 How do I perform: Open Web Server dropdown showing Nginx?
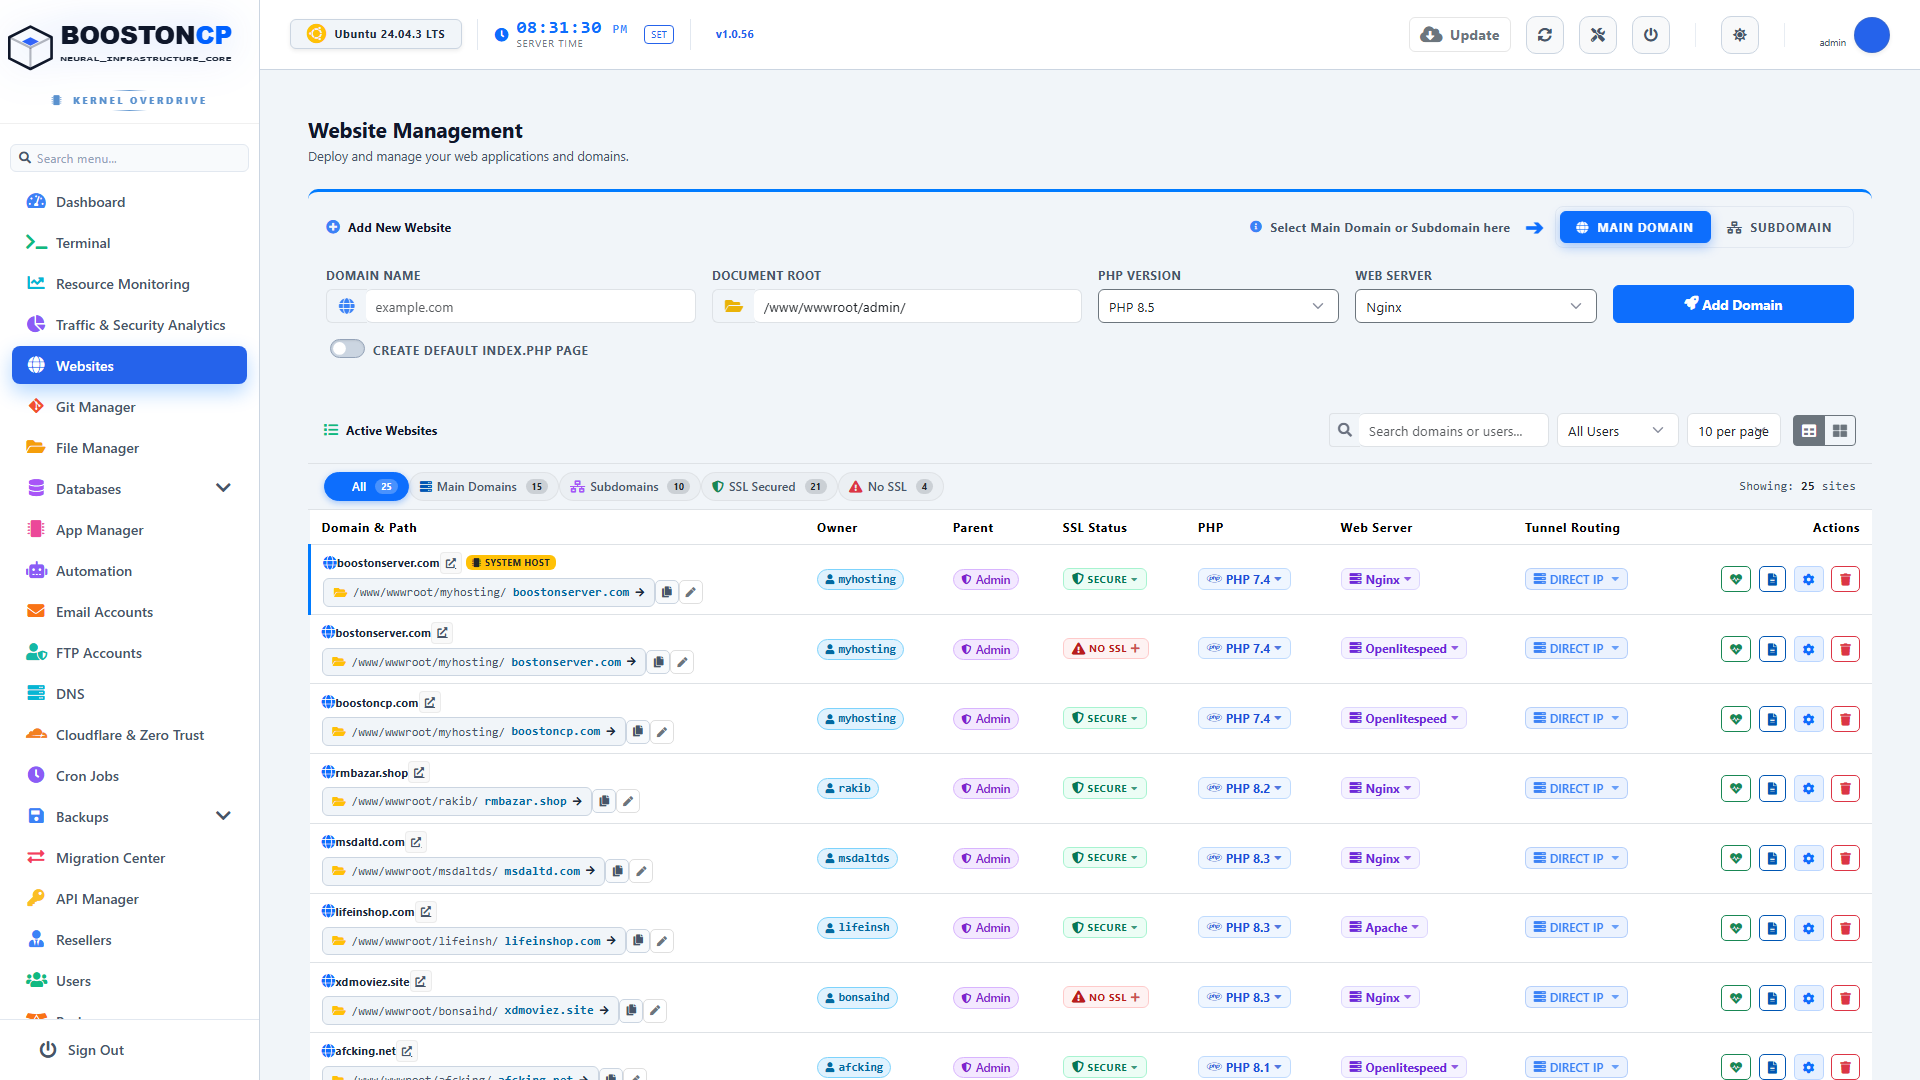(1475, 306)
